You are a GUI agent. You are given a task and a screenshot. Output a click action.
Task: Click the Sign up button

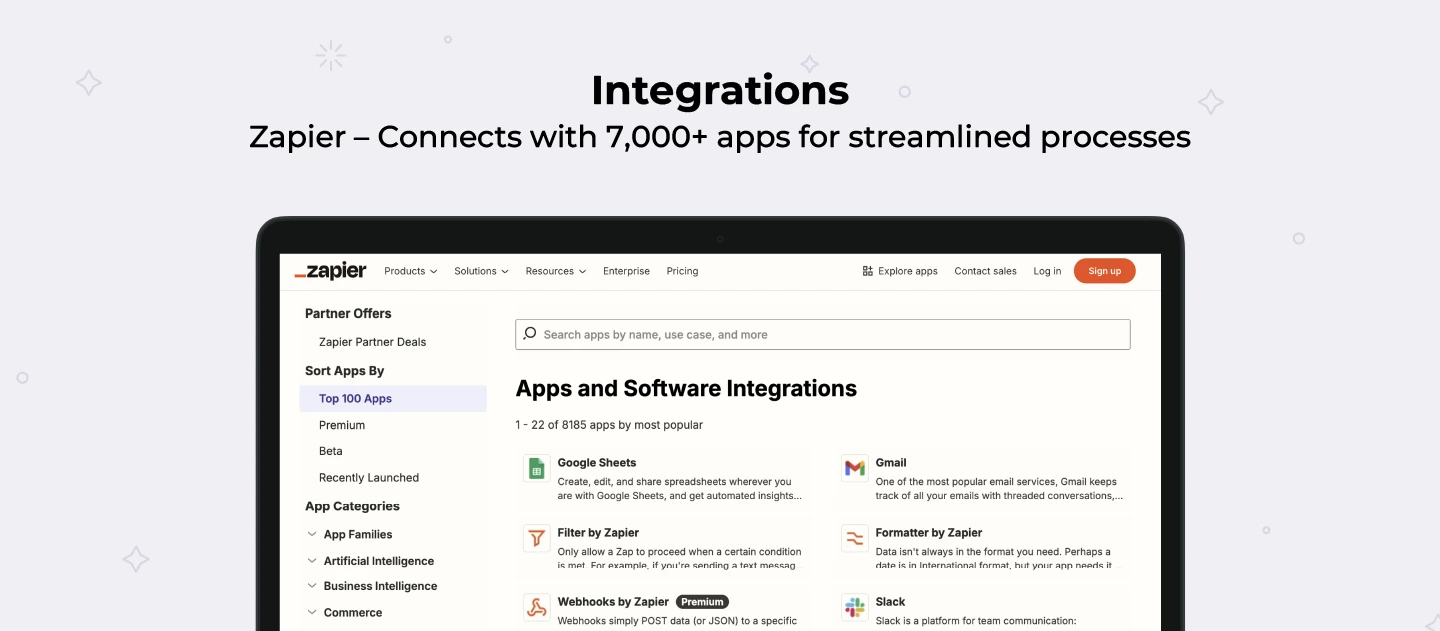tap(1104, 270)
